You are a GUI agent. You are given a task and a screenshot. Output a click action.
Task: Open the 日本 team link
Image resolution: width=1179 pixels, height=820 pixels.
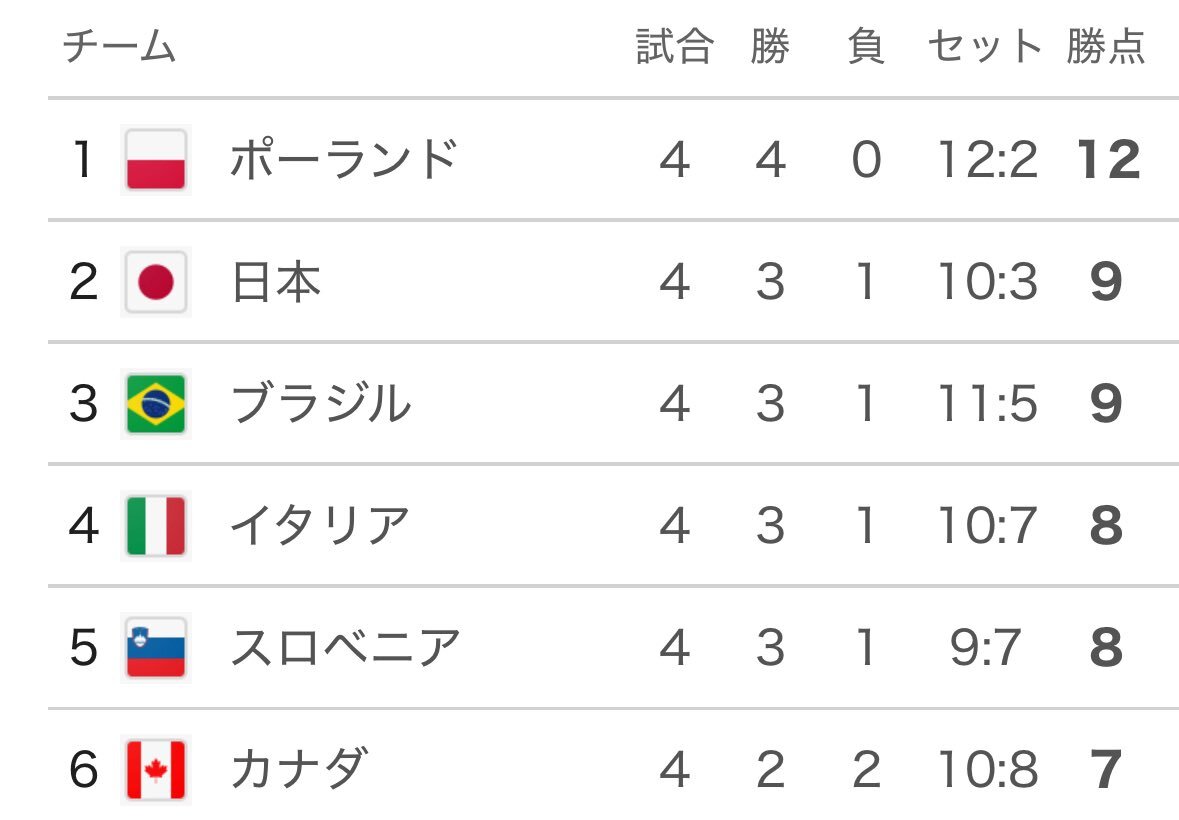(x=276, y=282)
